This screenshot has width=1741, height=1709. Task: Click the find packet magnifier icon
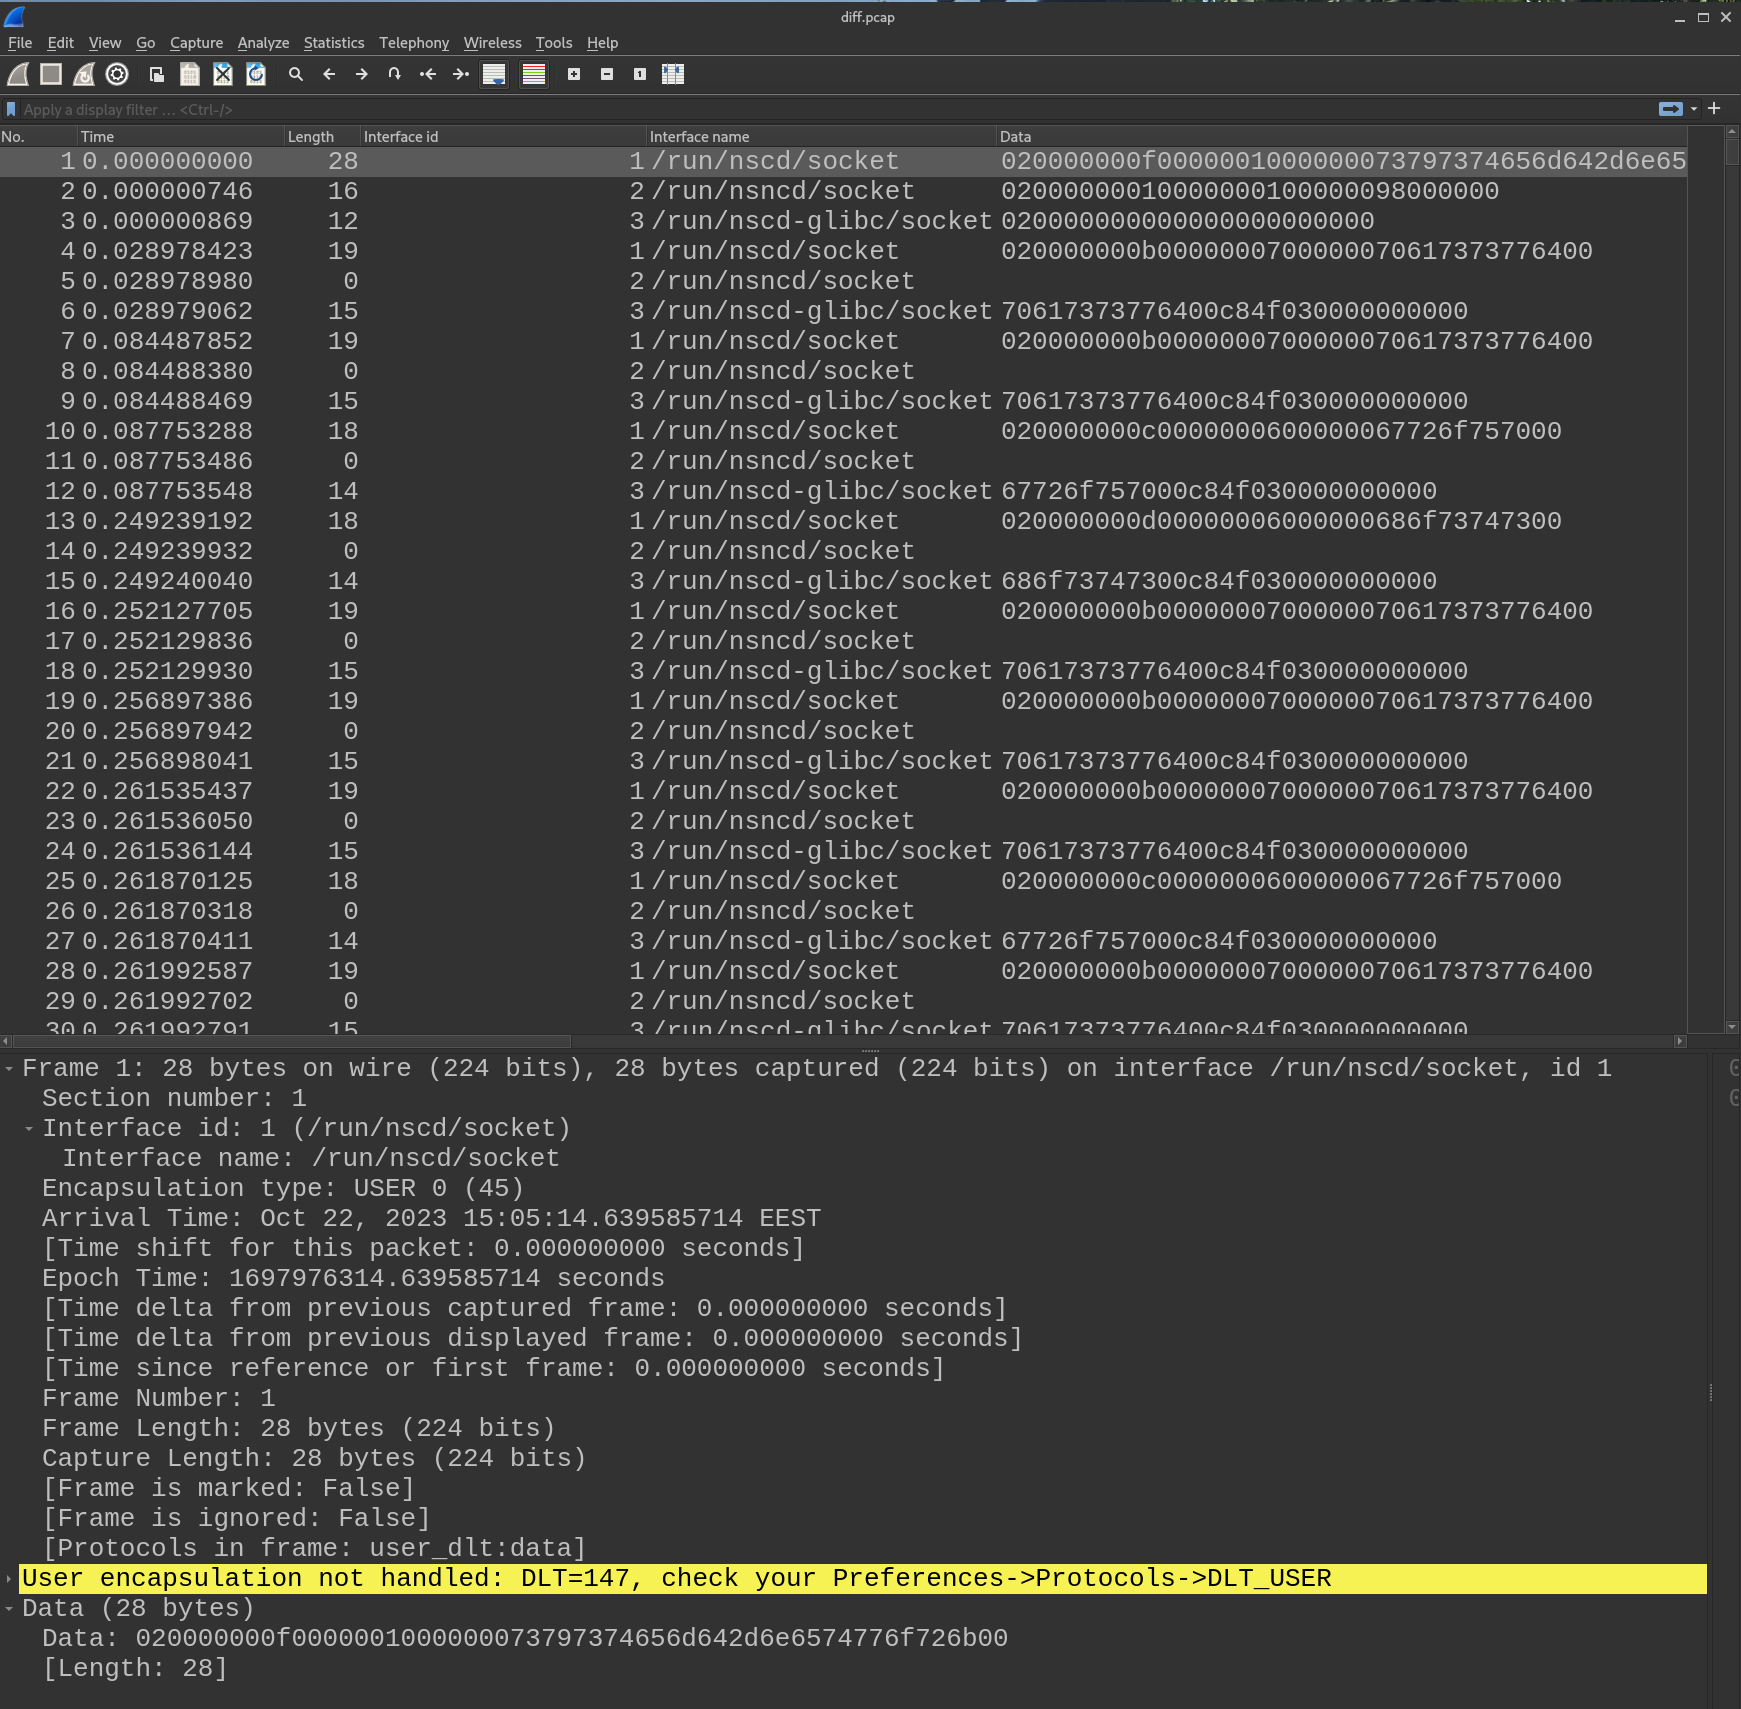tap(296, 74)
